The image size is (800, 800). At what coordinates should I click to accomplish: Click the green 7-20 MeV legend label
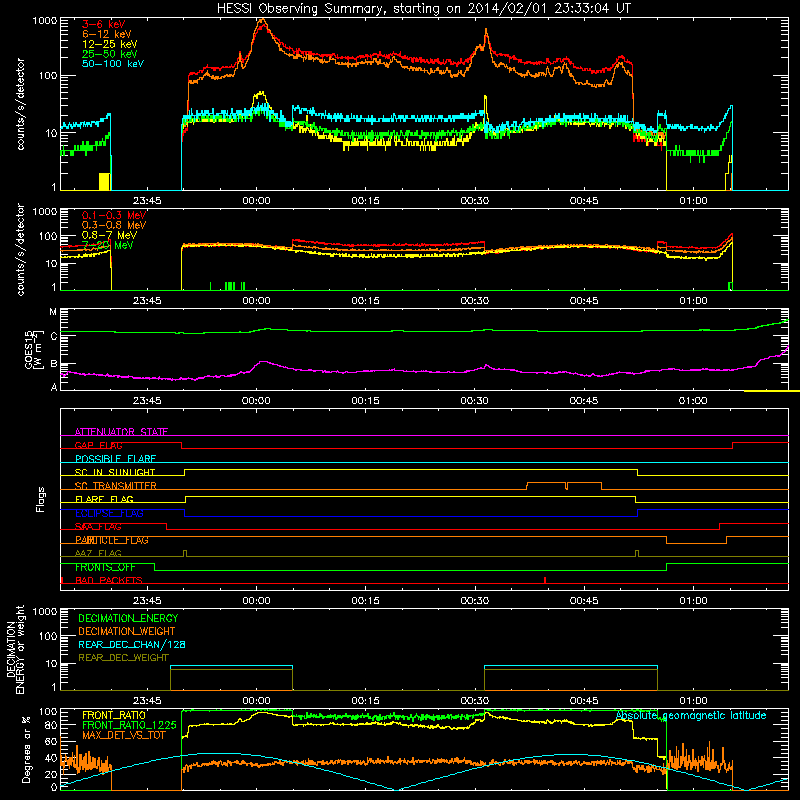(x=108, y=245)
